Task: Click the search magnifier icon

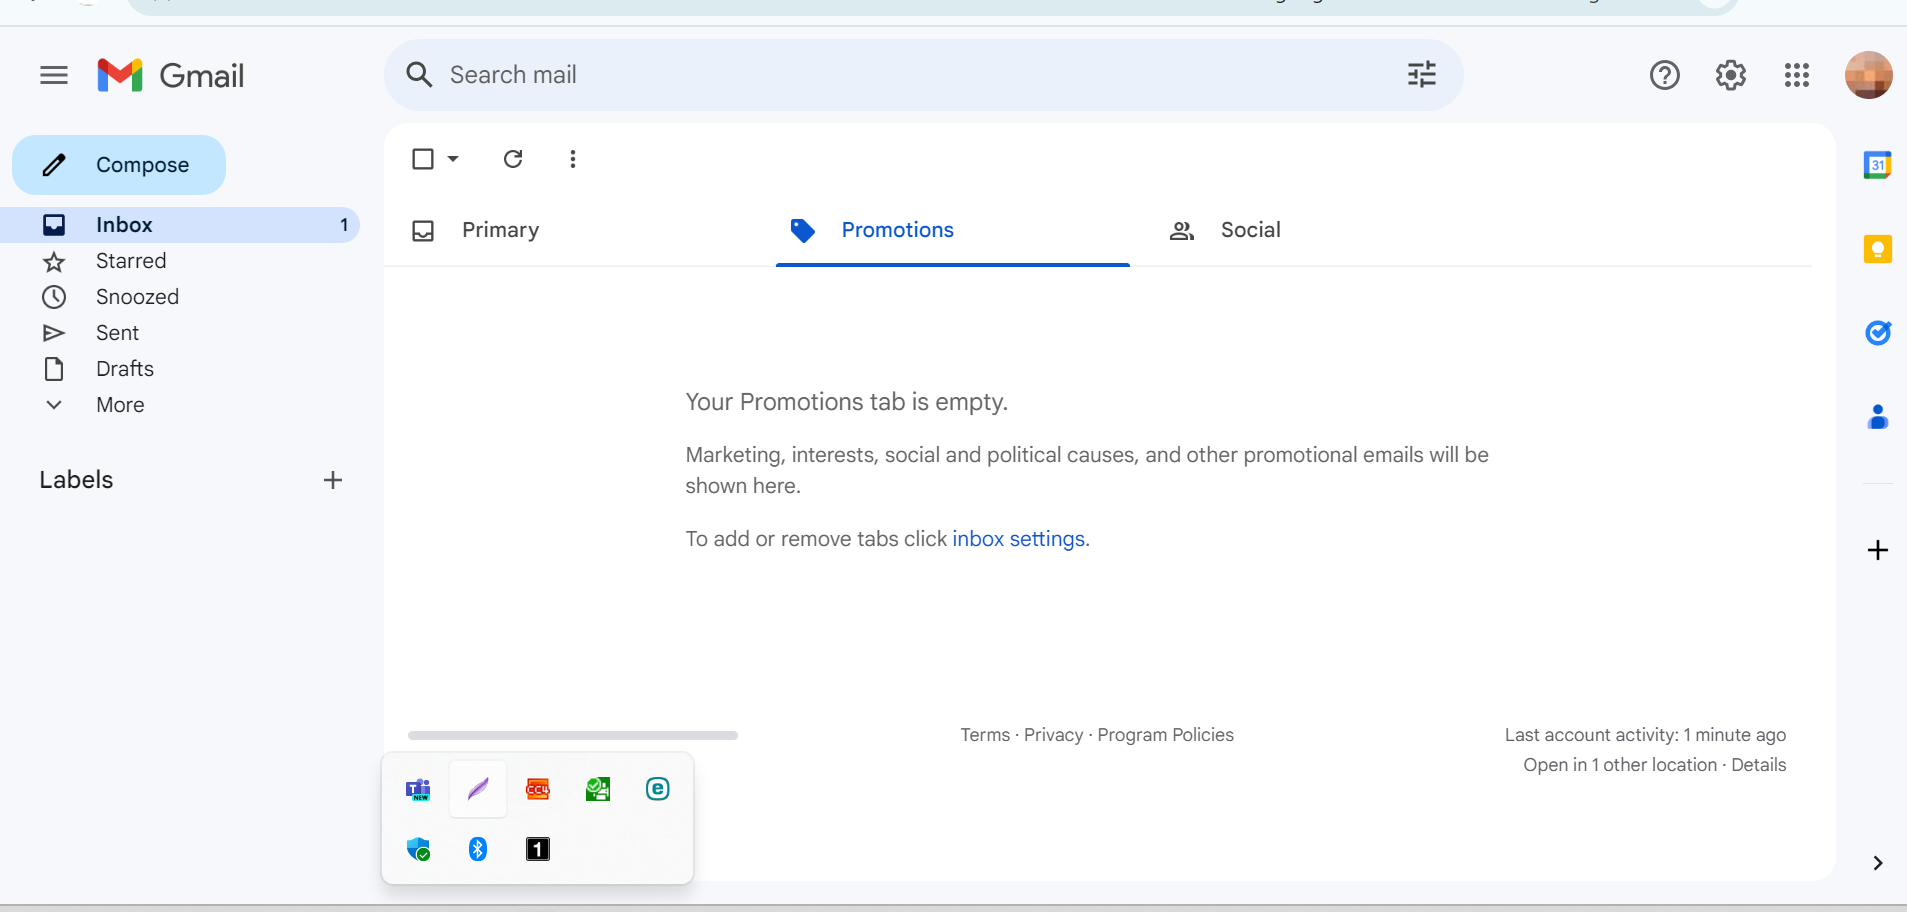Action: click(419, 75)
